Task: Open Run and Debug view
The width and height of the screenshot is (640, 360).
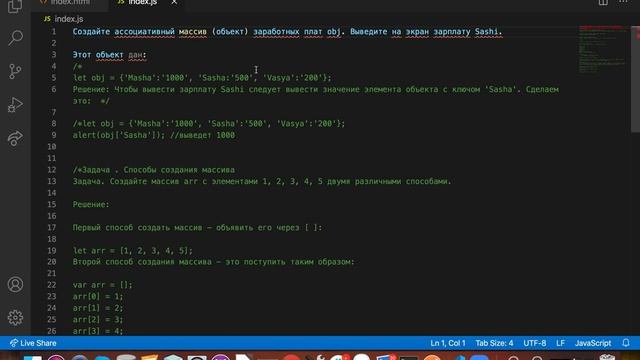Action: click(15, 105)
